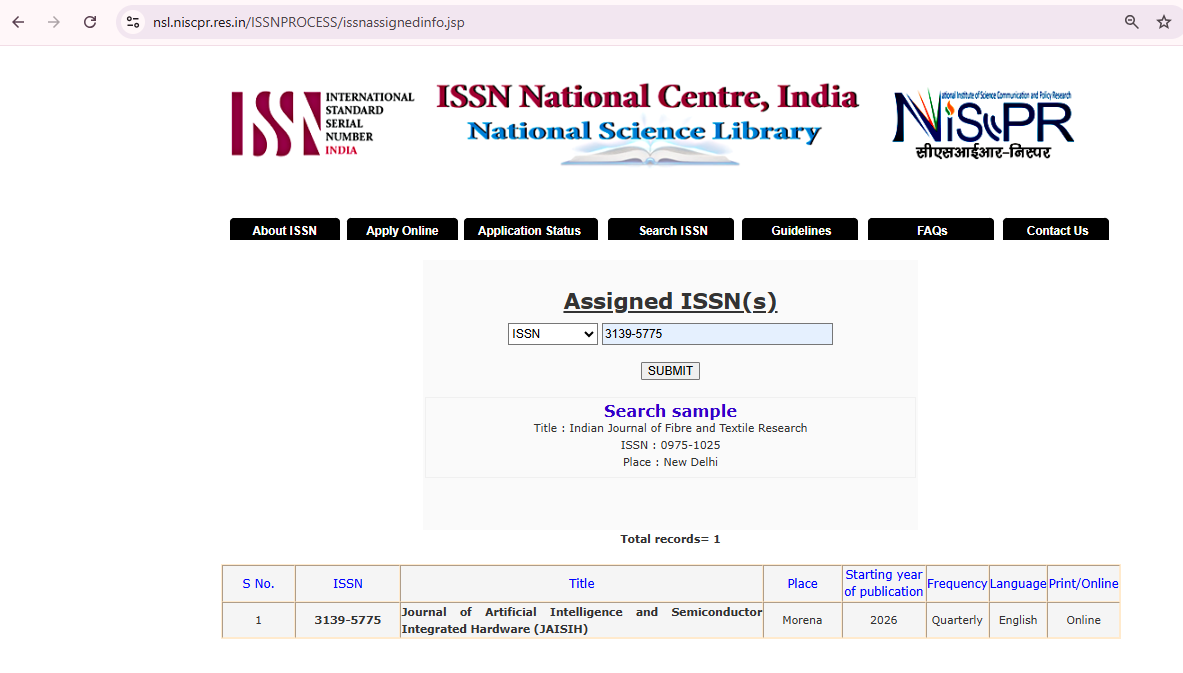Image resolution: width=1183 pixels, height=673 pixels.
Task: Open the Contact Us menu
Action: (1055, 230)
